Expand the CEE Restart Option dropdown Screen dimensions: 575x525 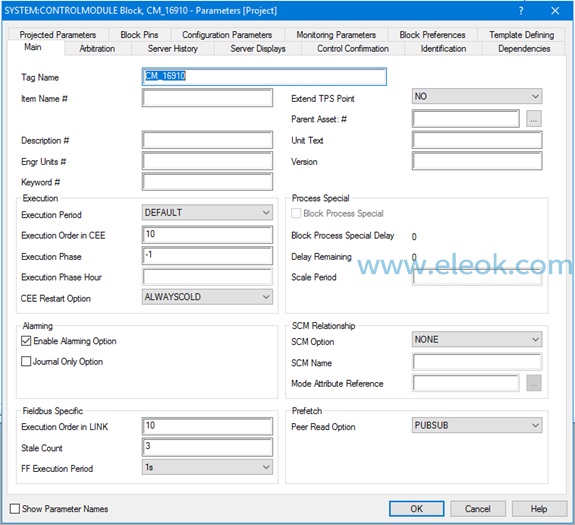coord(207,297)
